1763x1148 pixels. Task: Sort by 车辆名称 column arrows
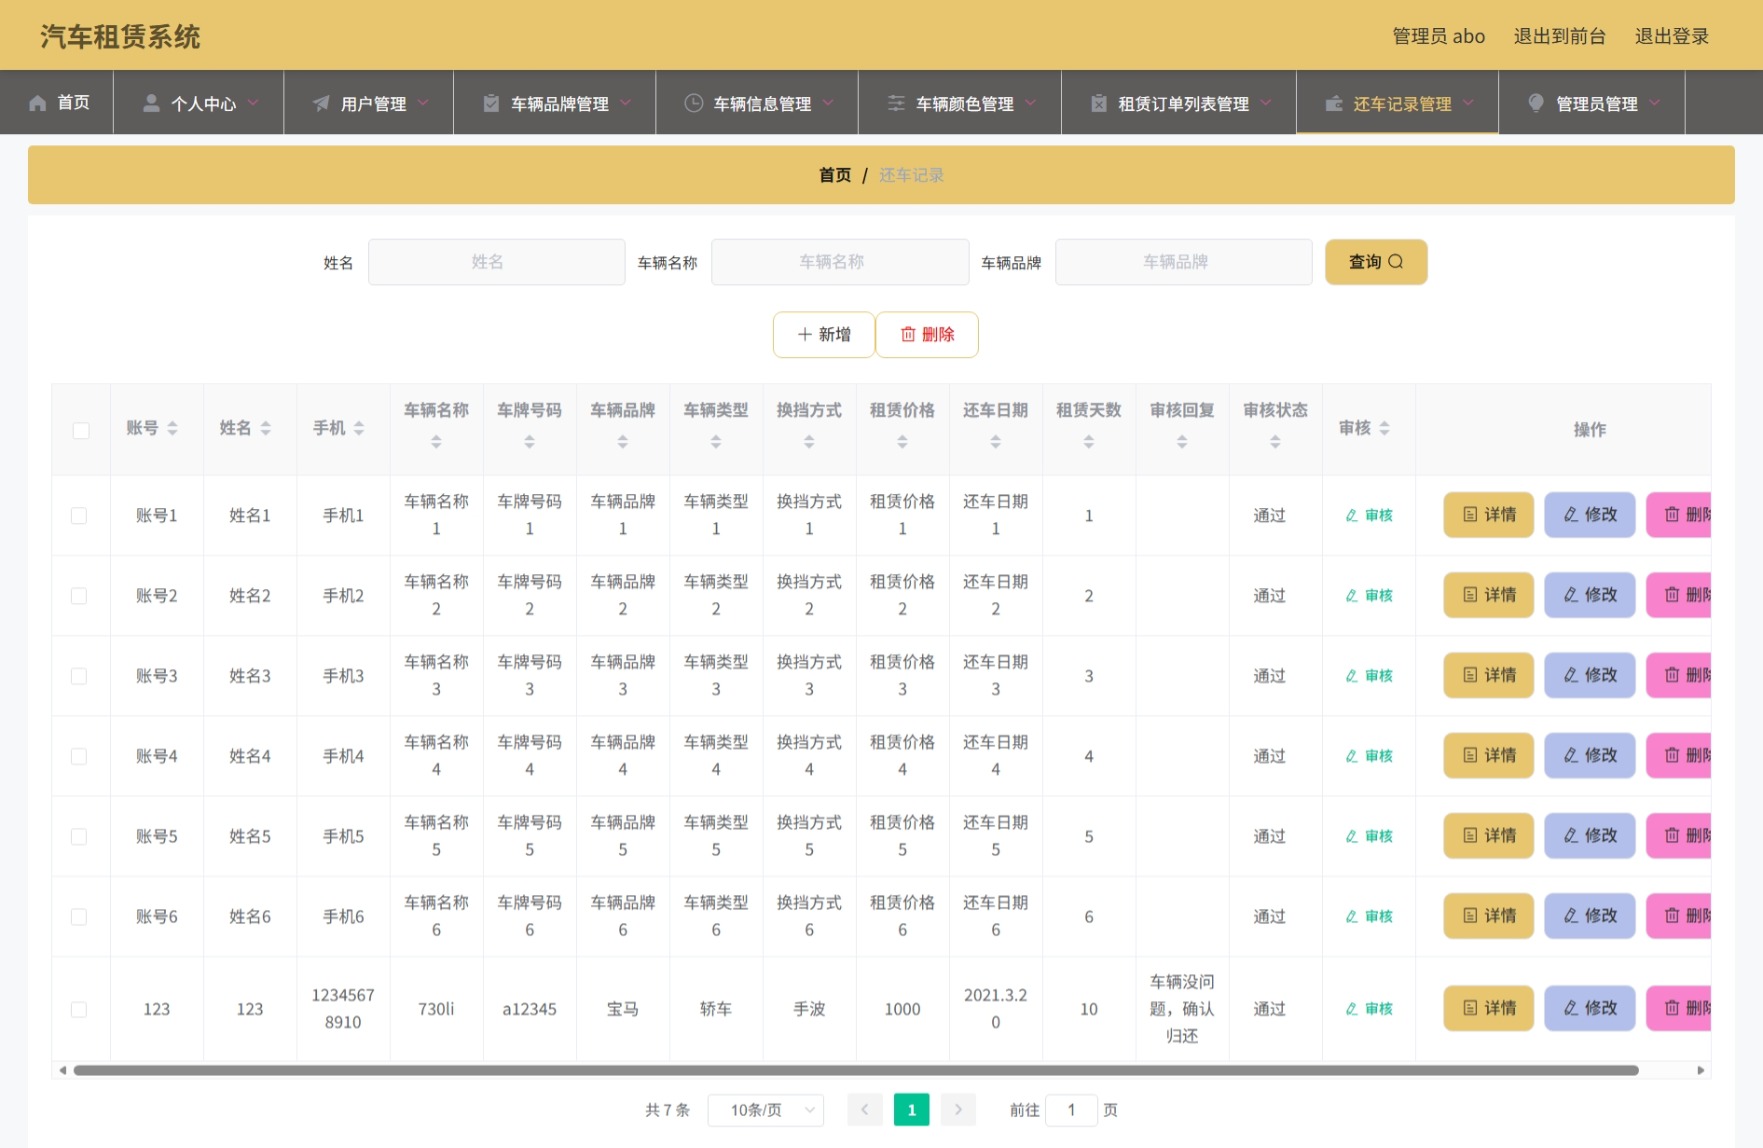click(436, 441)
